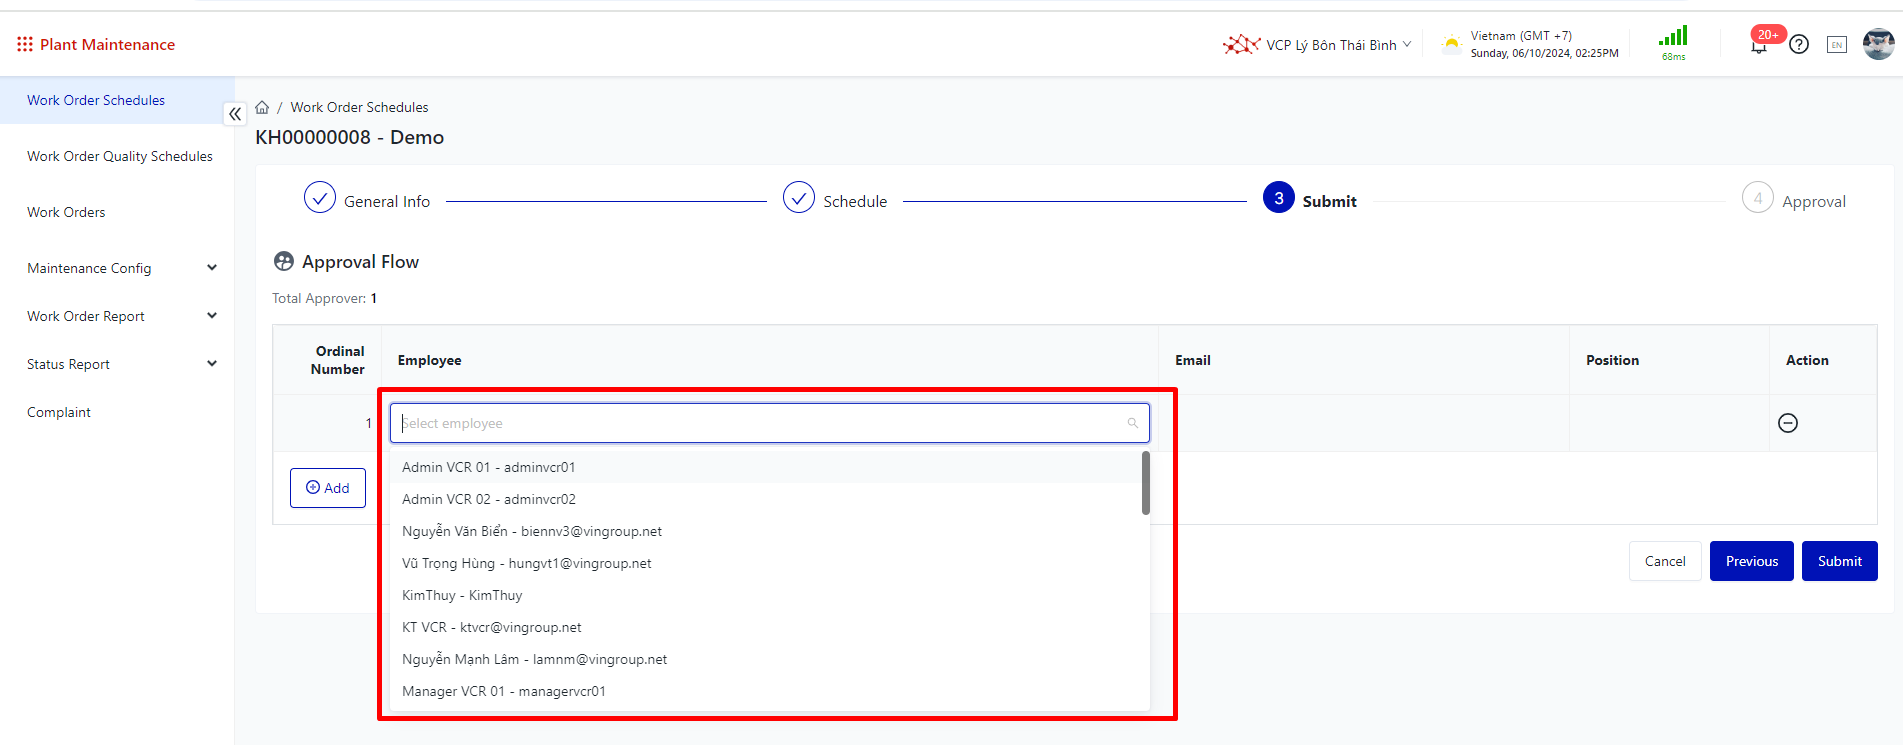Screen dimensions: 1903x745
Task: Click the employee list scrollbar
Action: pos(1146,484)
